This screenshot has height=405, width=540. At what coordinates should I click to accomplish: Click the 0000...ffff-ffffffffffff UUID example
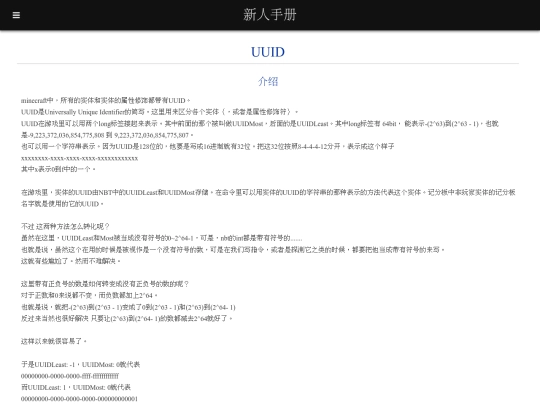coord(70,376)
